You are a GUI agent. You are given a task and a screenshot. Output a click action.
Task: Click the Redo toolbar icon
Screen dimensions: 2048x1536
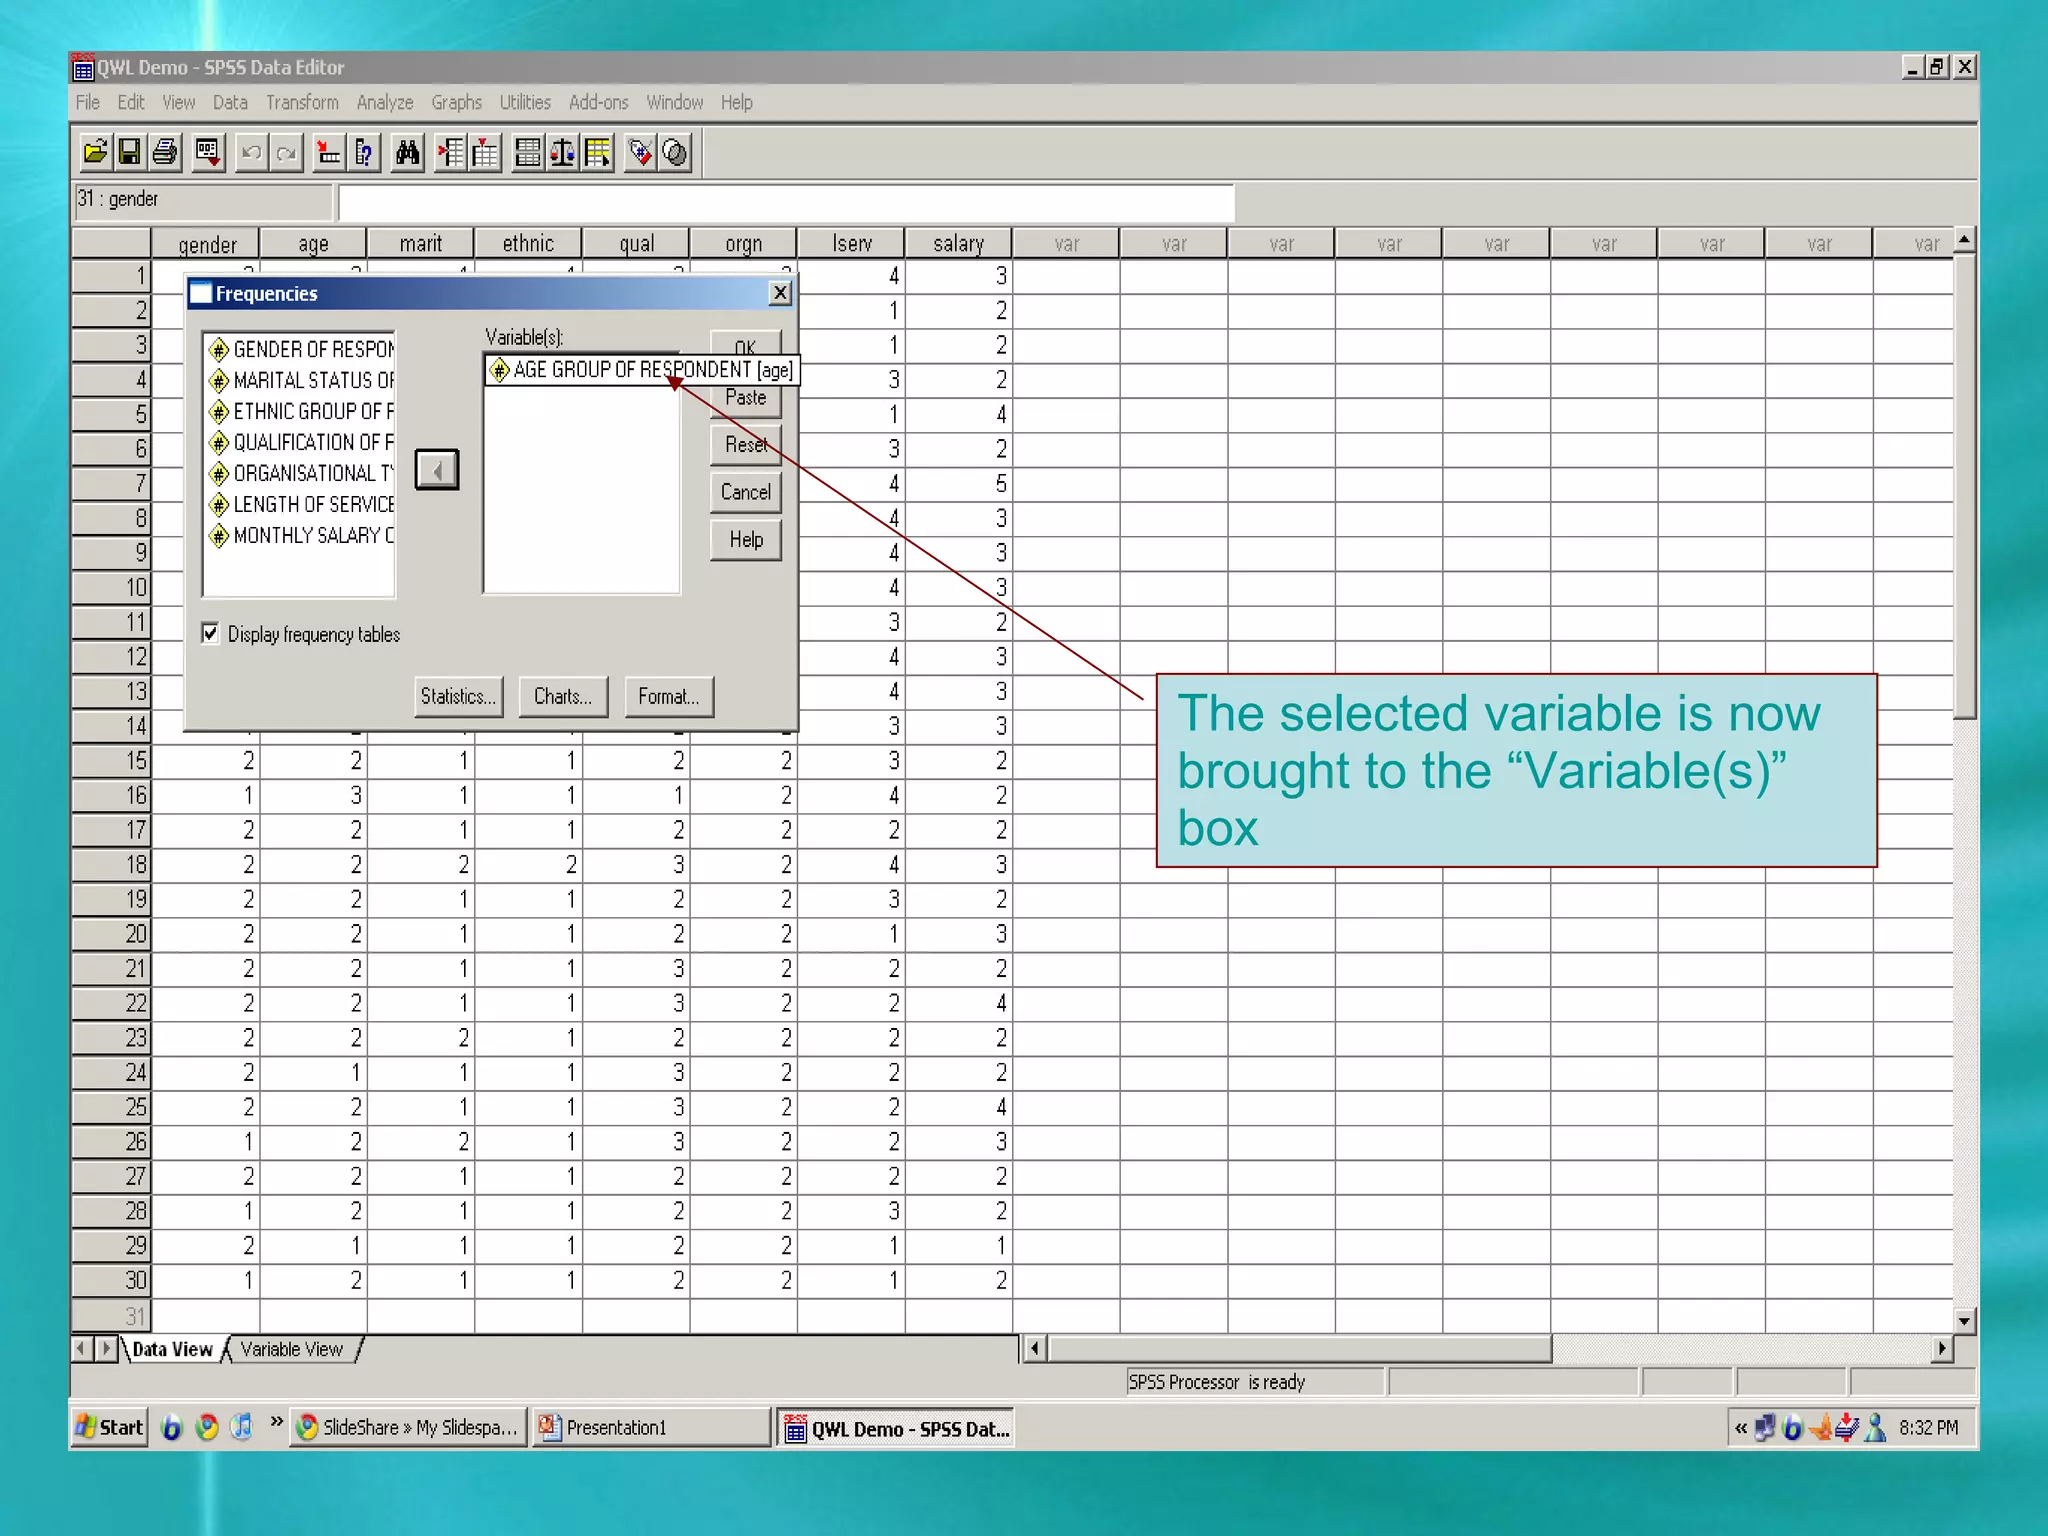coord(287,153)
